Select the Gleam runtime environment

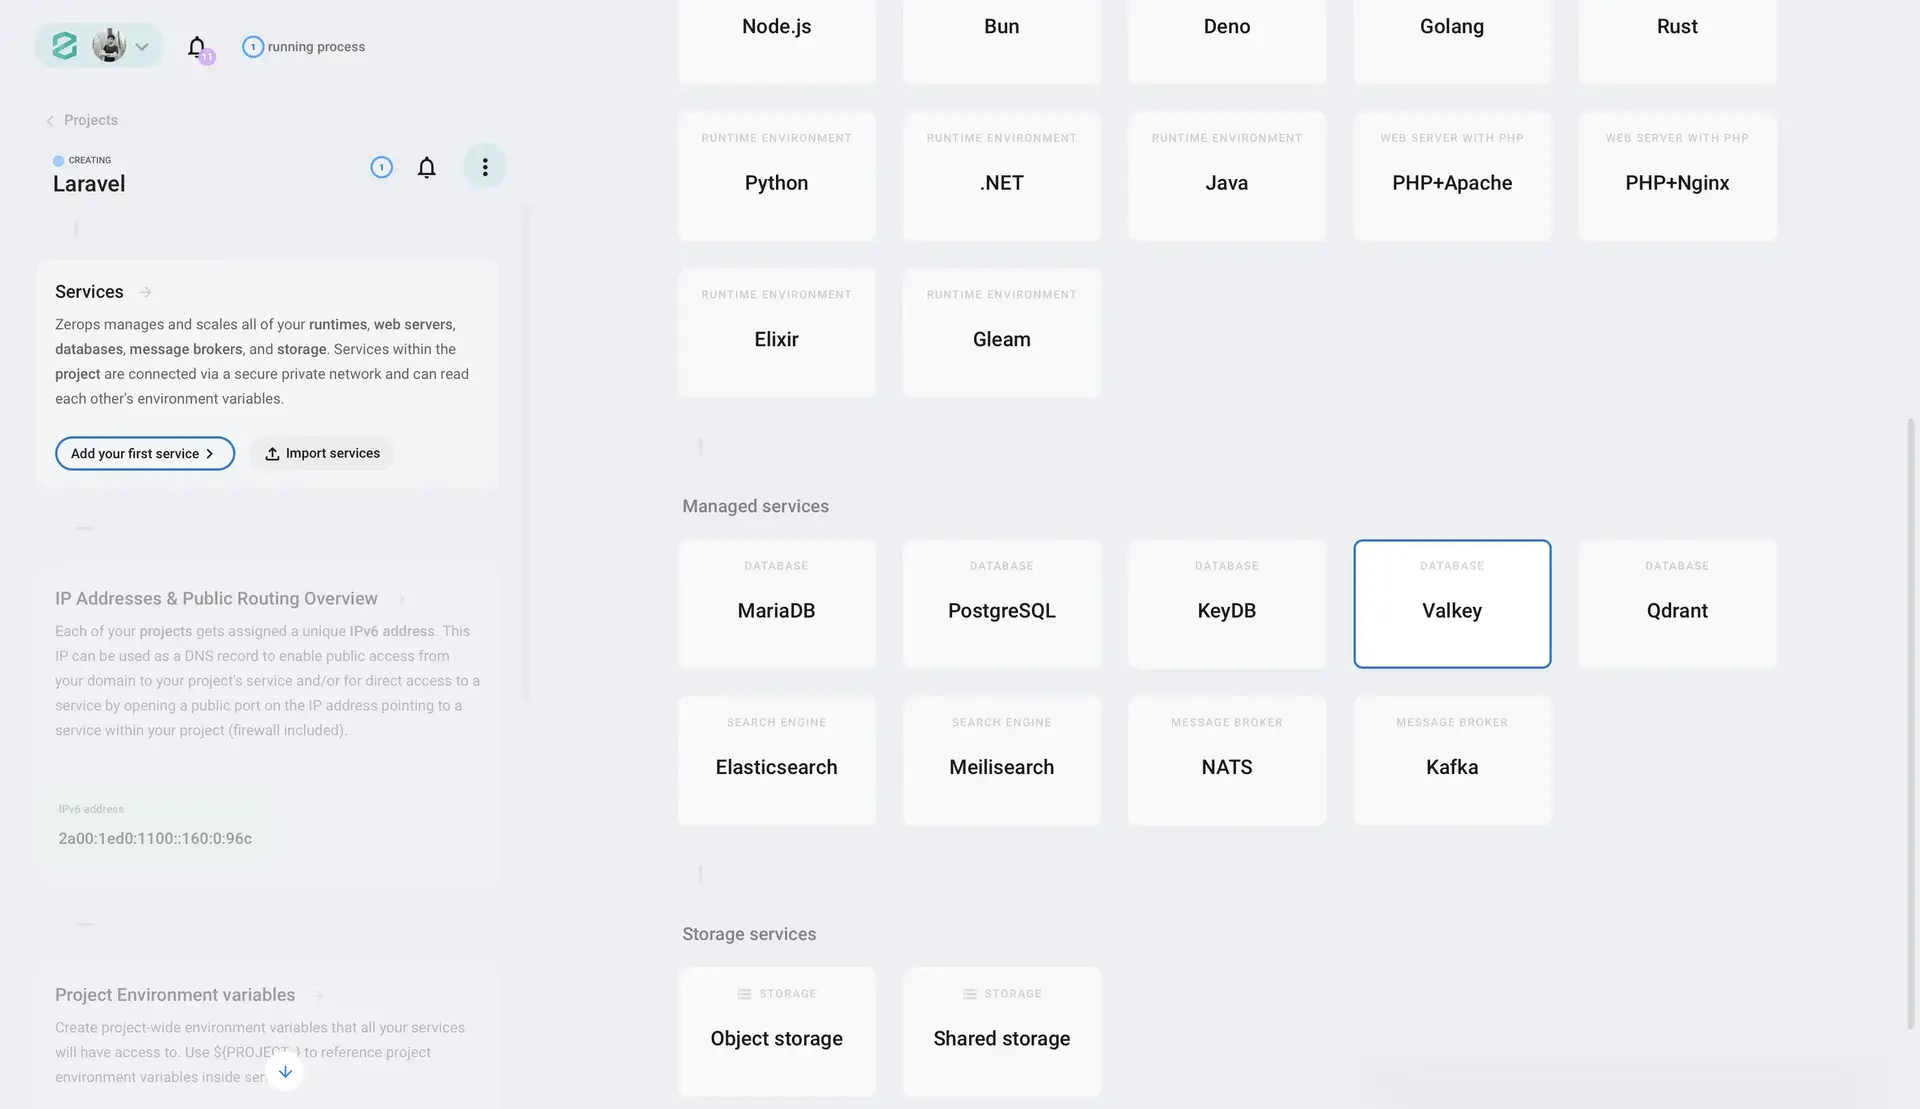(1002, 332)
